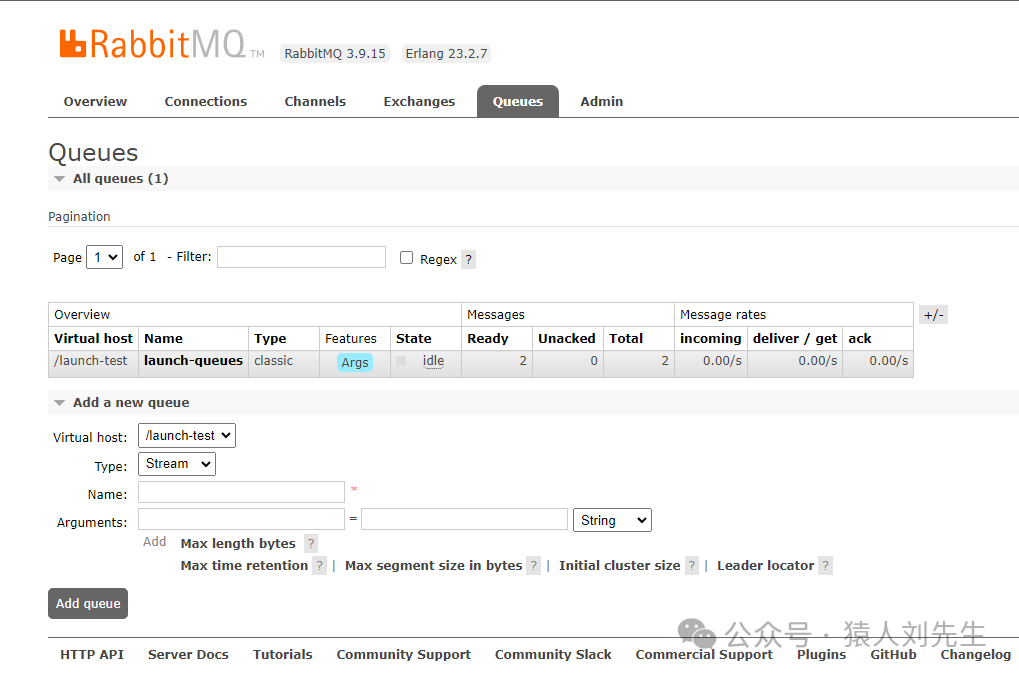This screenshot has width=1019, height=676.
Task: Click the Add queue button
Action: pyautogui.click(x=88, y=603)
